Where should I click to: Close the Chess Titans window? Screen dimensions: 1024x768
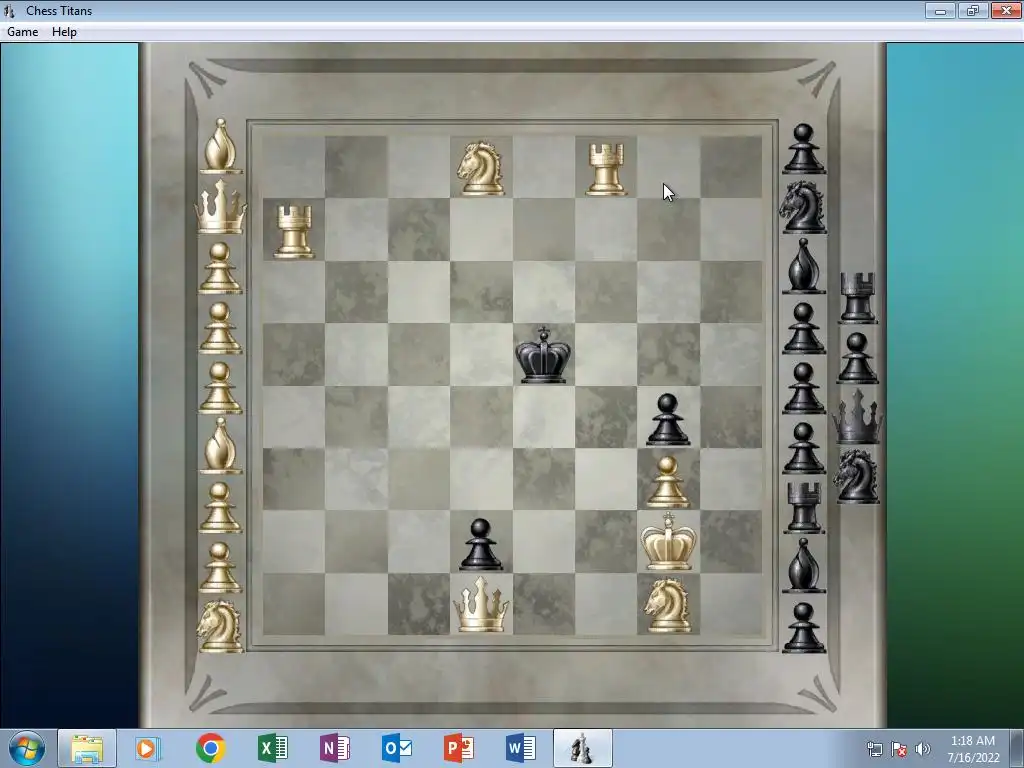coord(1006,10)
